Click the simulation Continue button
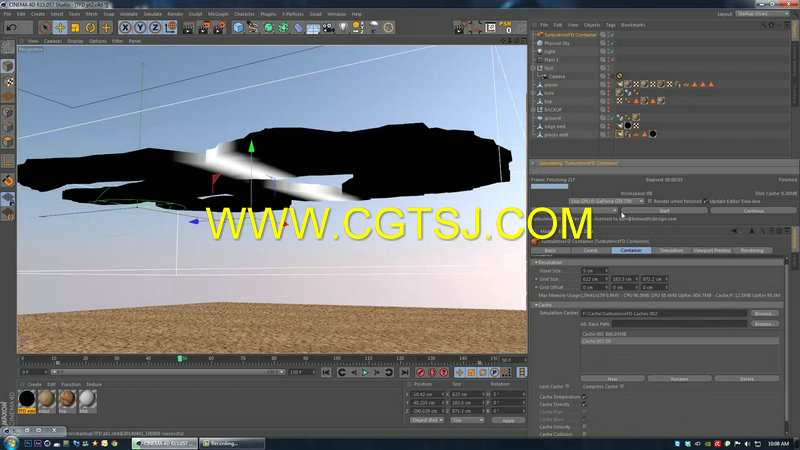Screen dimensions: 800x450 [x=753, y=211]
